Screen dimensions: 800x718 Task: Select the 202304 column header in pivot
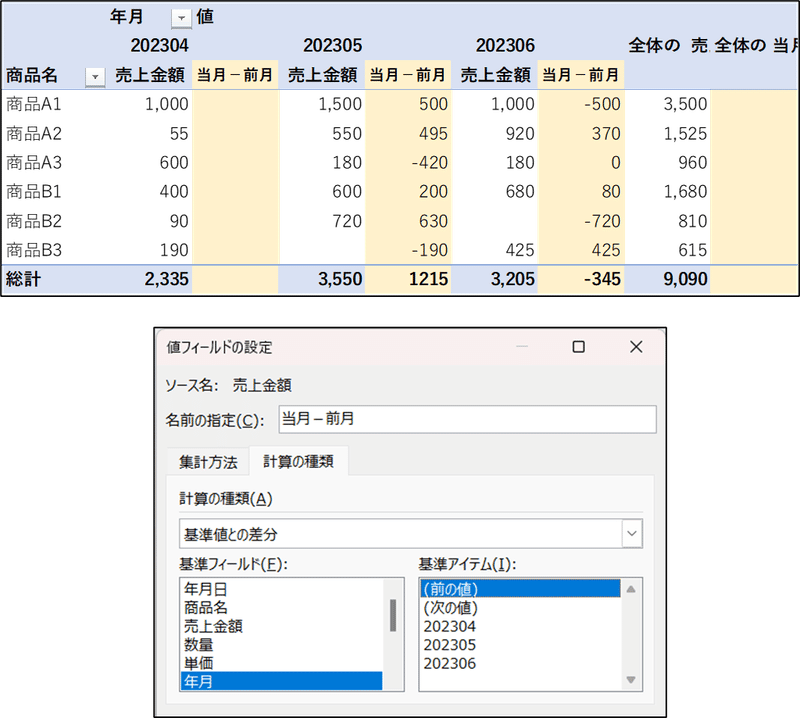160,45
